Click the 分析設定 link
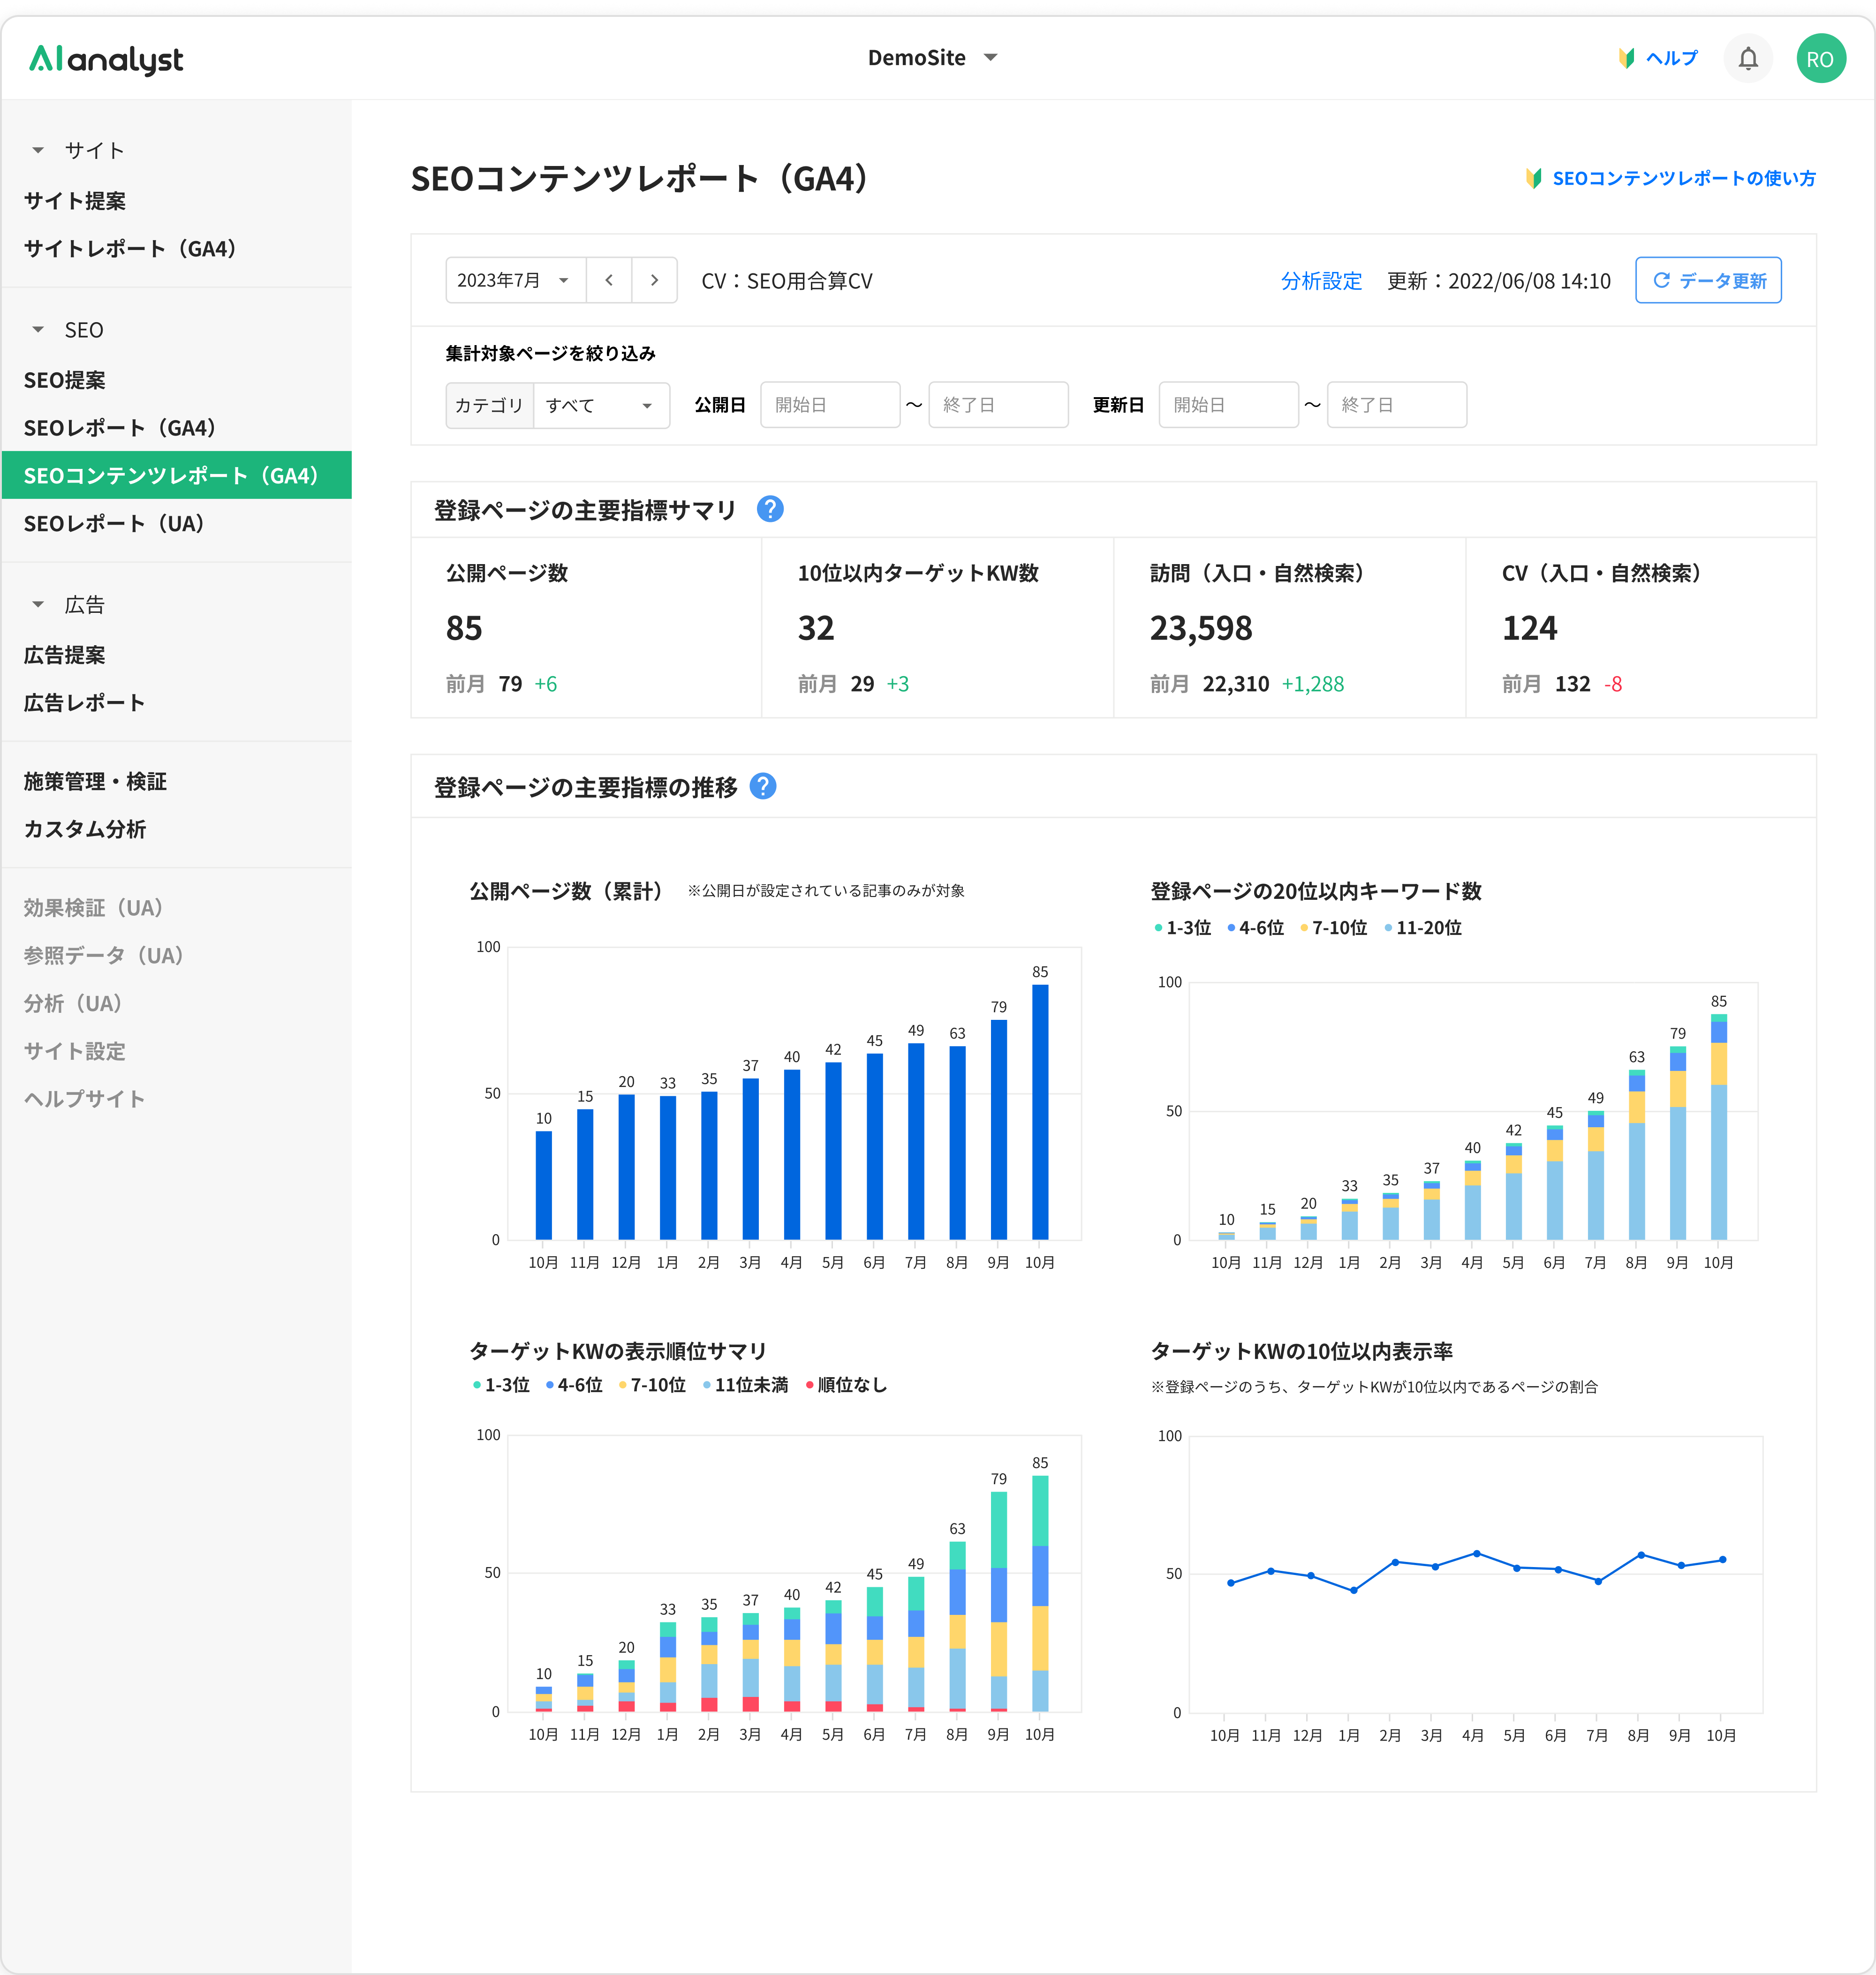 (x=1321, y=281)
